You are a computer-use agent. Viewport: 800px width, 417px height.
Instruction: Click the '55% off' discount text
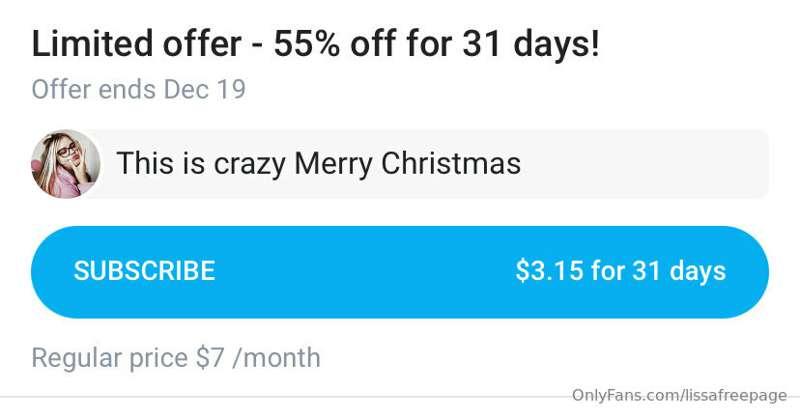click(335, 43)
